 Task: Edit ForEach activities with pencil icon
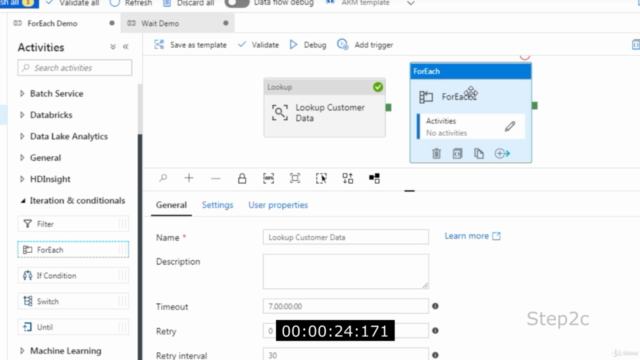pyautogui.click(x=510, y=127)
